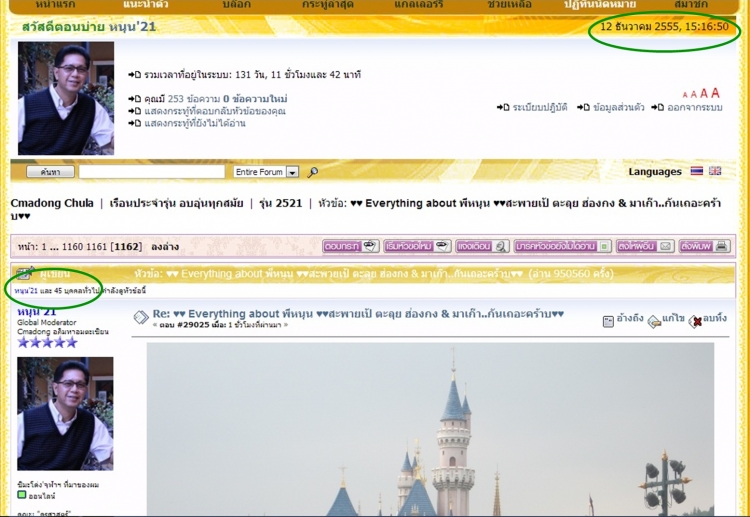The width and height of the screenshot is (750, 517).
Task: Click the top profile avatar photo
Action: (66, 98)
